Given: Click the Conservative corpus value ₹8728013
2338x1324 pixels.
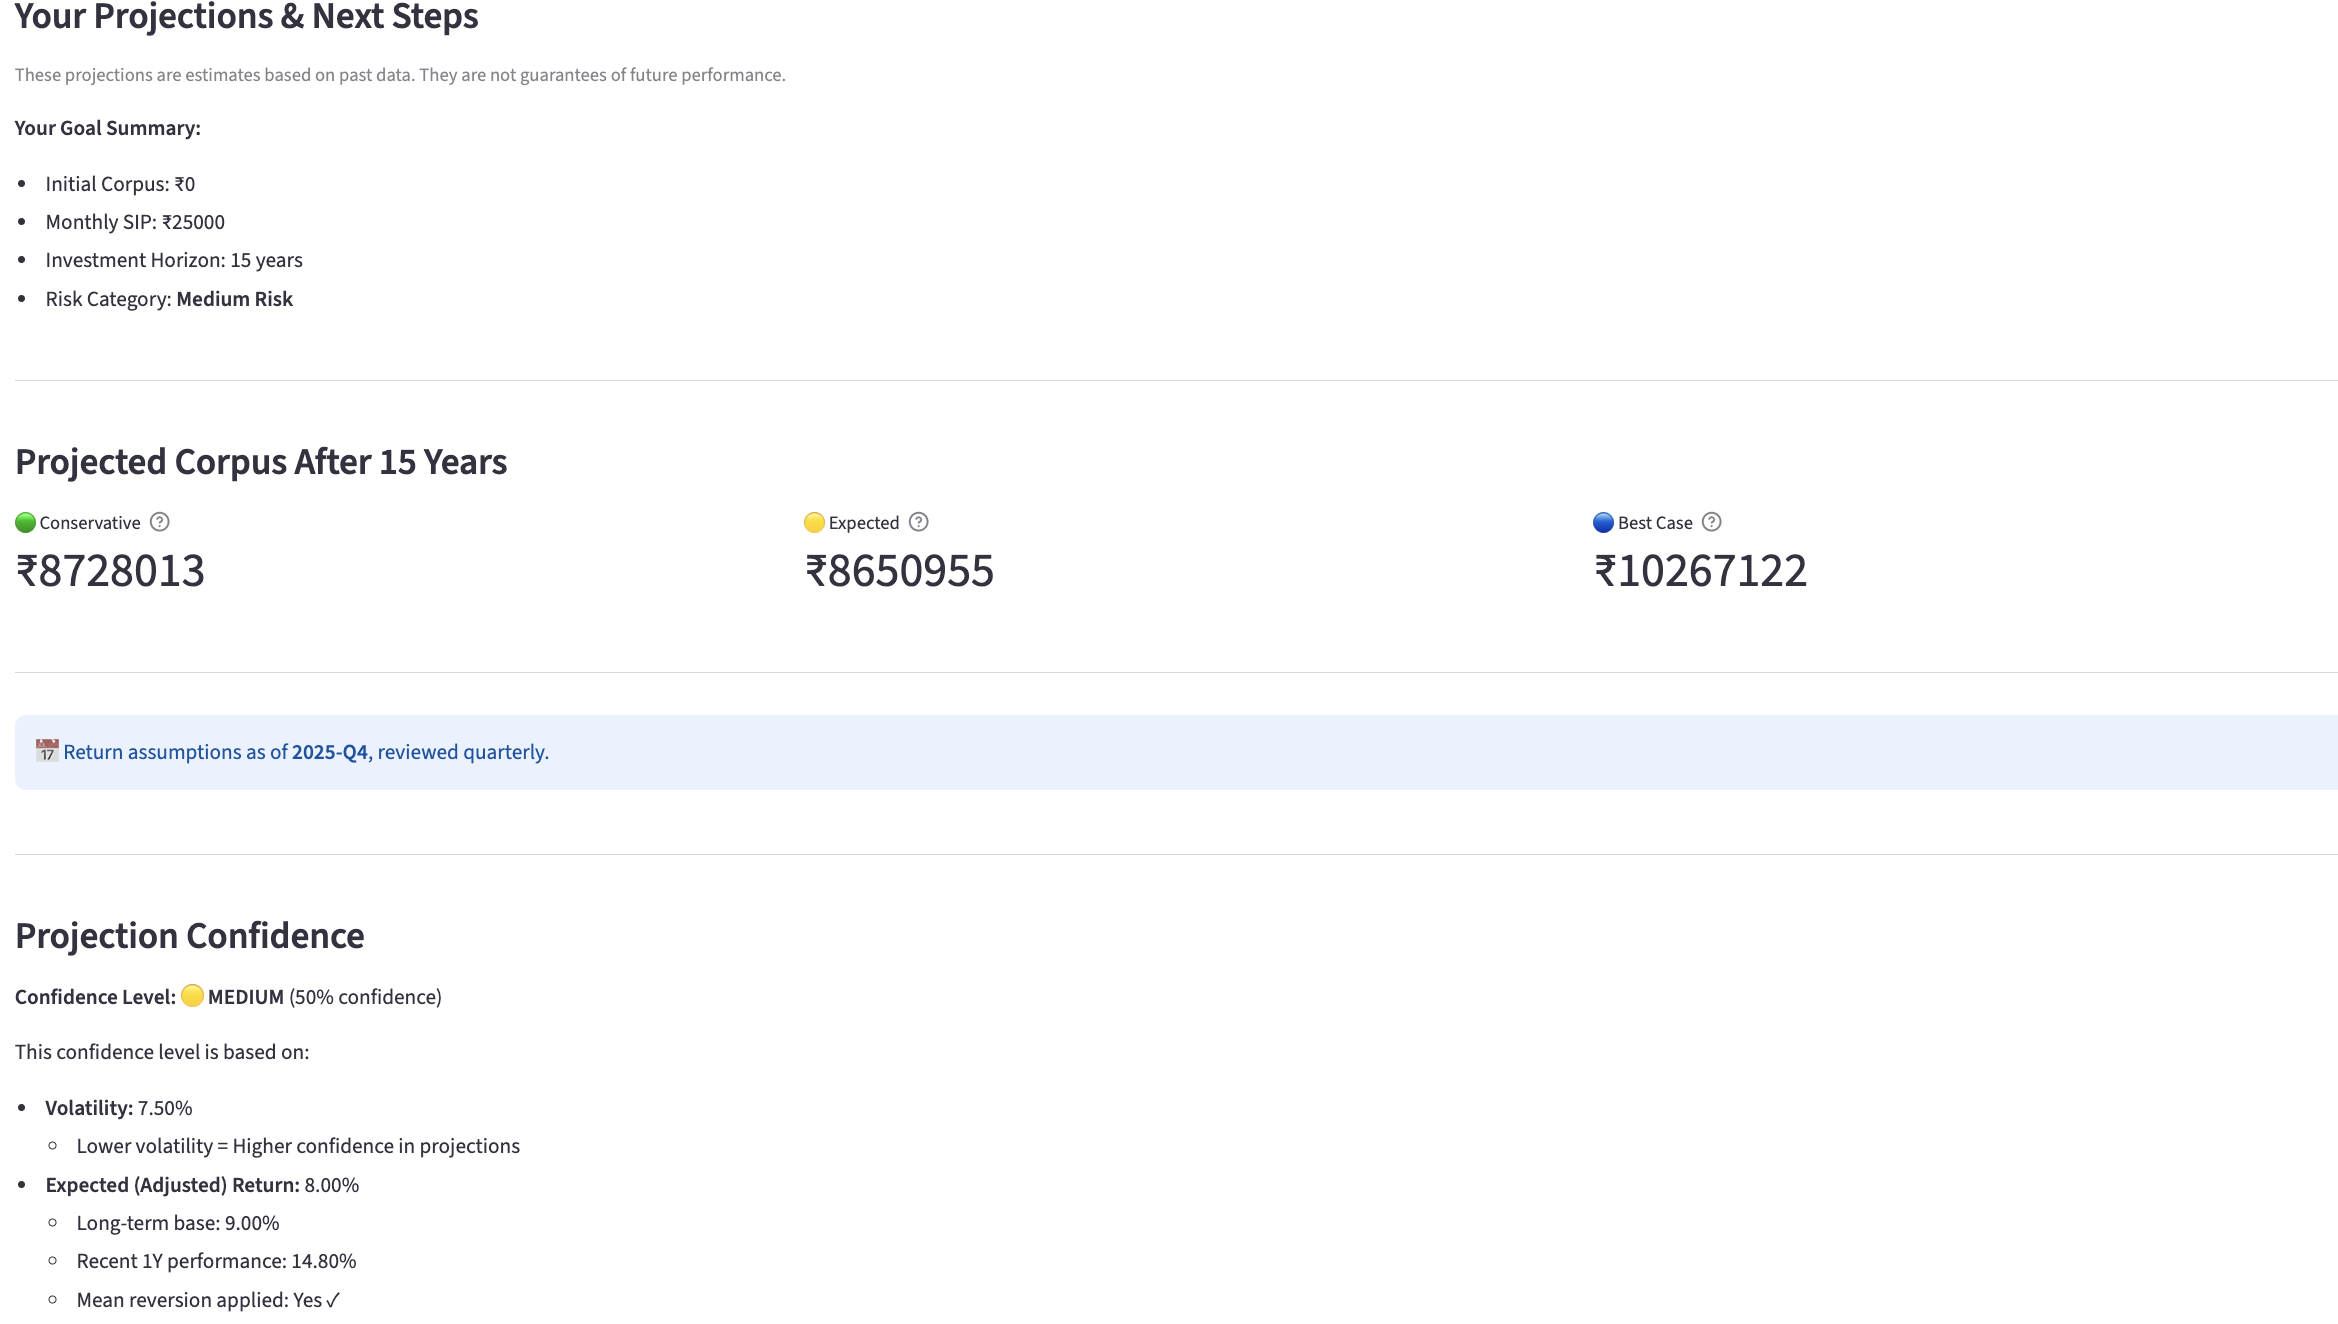Looking at the screenshot, I should 110,571.
